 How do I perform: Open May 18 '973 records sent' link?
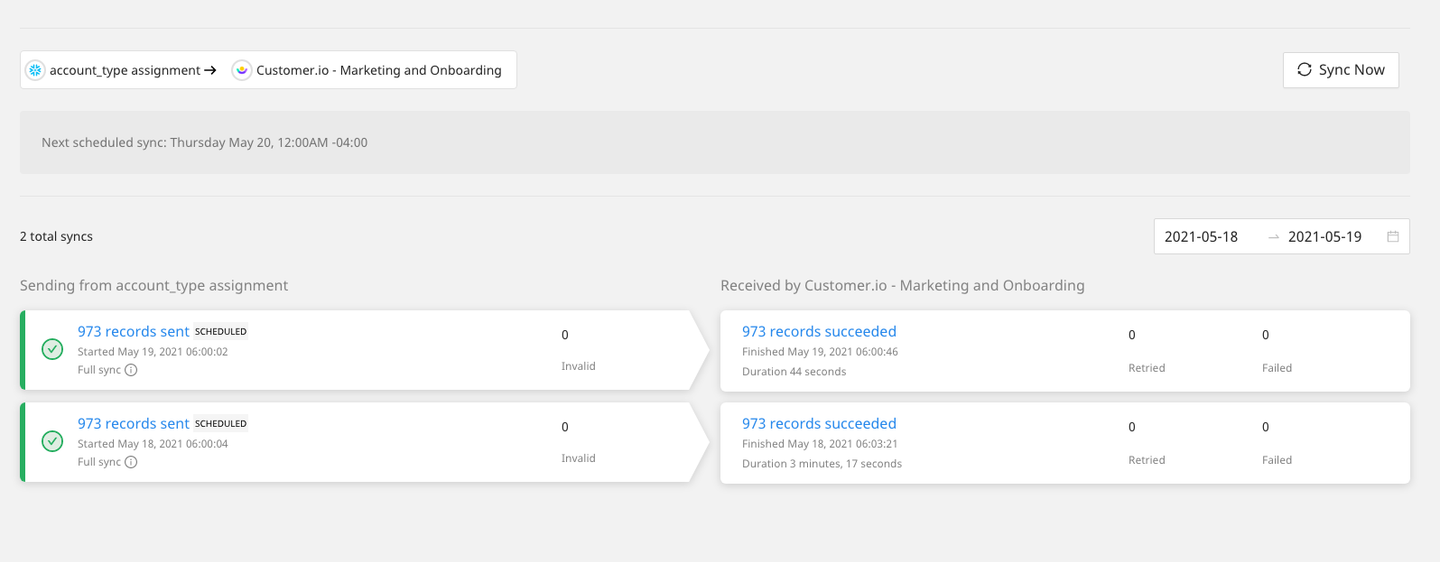(x=133, y=423)
